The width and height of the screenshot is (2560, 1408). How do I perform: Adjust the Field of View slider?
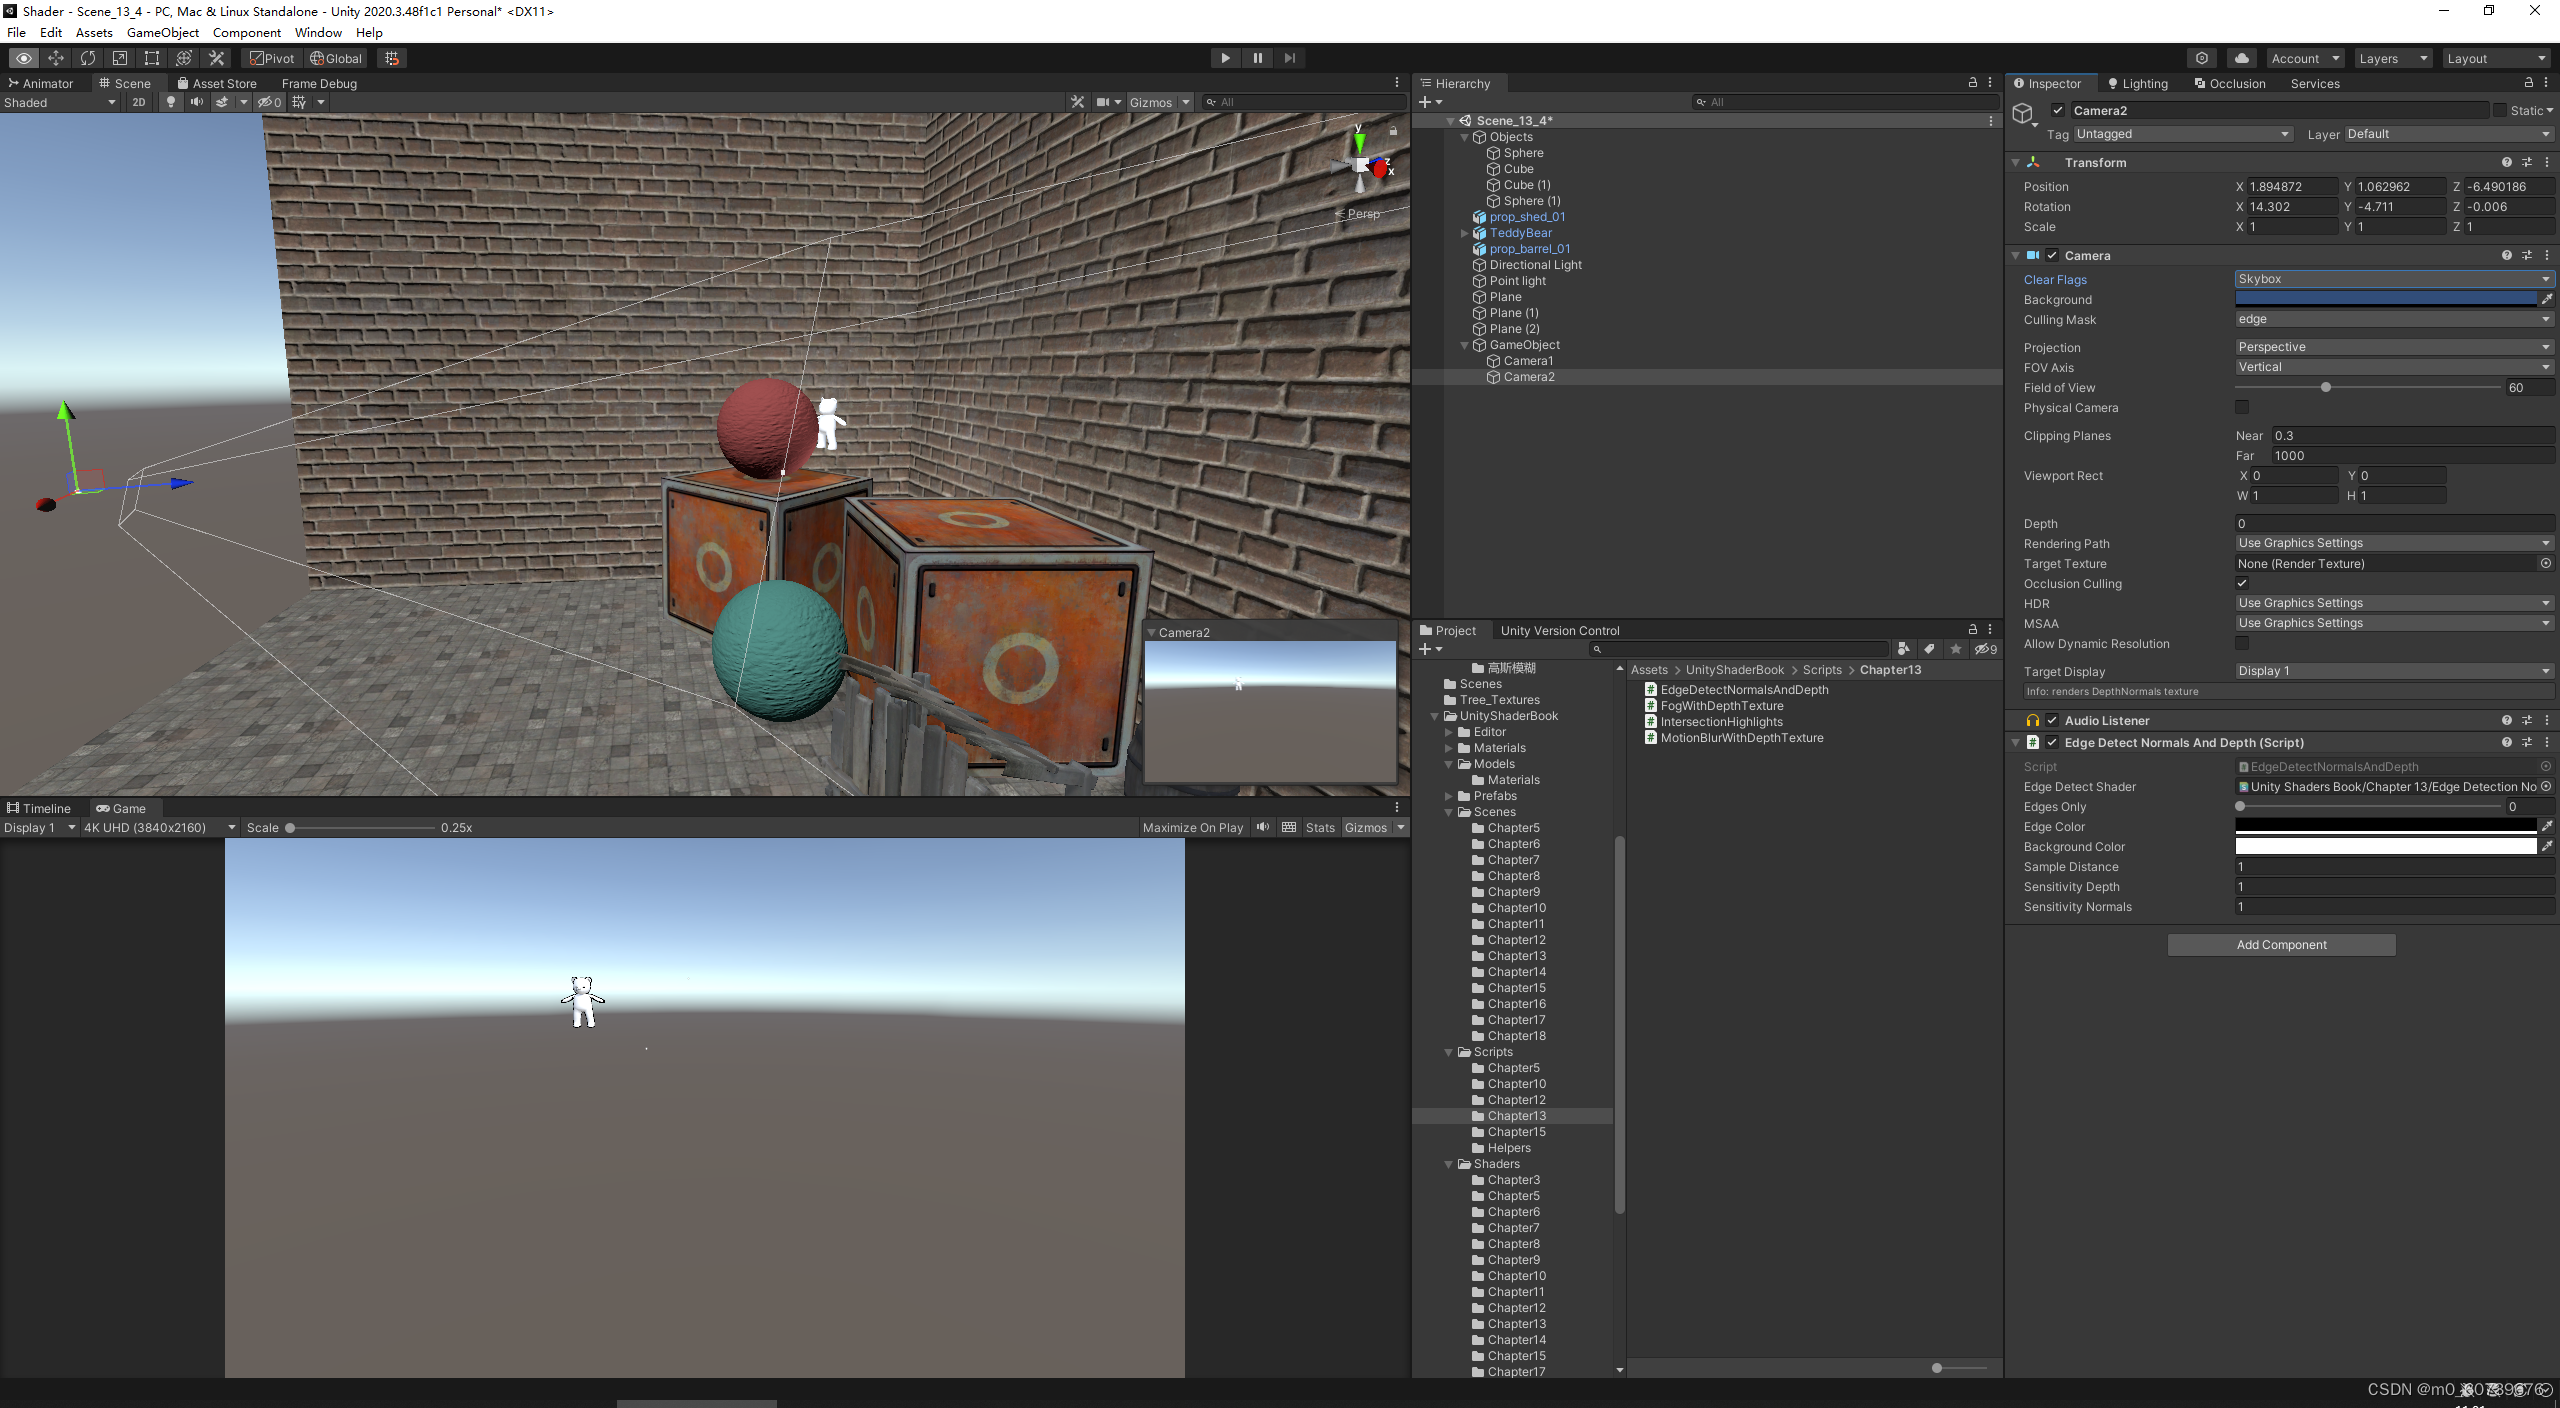point(2328,387)
